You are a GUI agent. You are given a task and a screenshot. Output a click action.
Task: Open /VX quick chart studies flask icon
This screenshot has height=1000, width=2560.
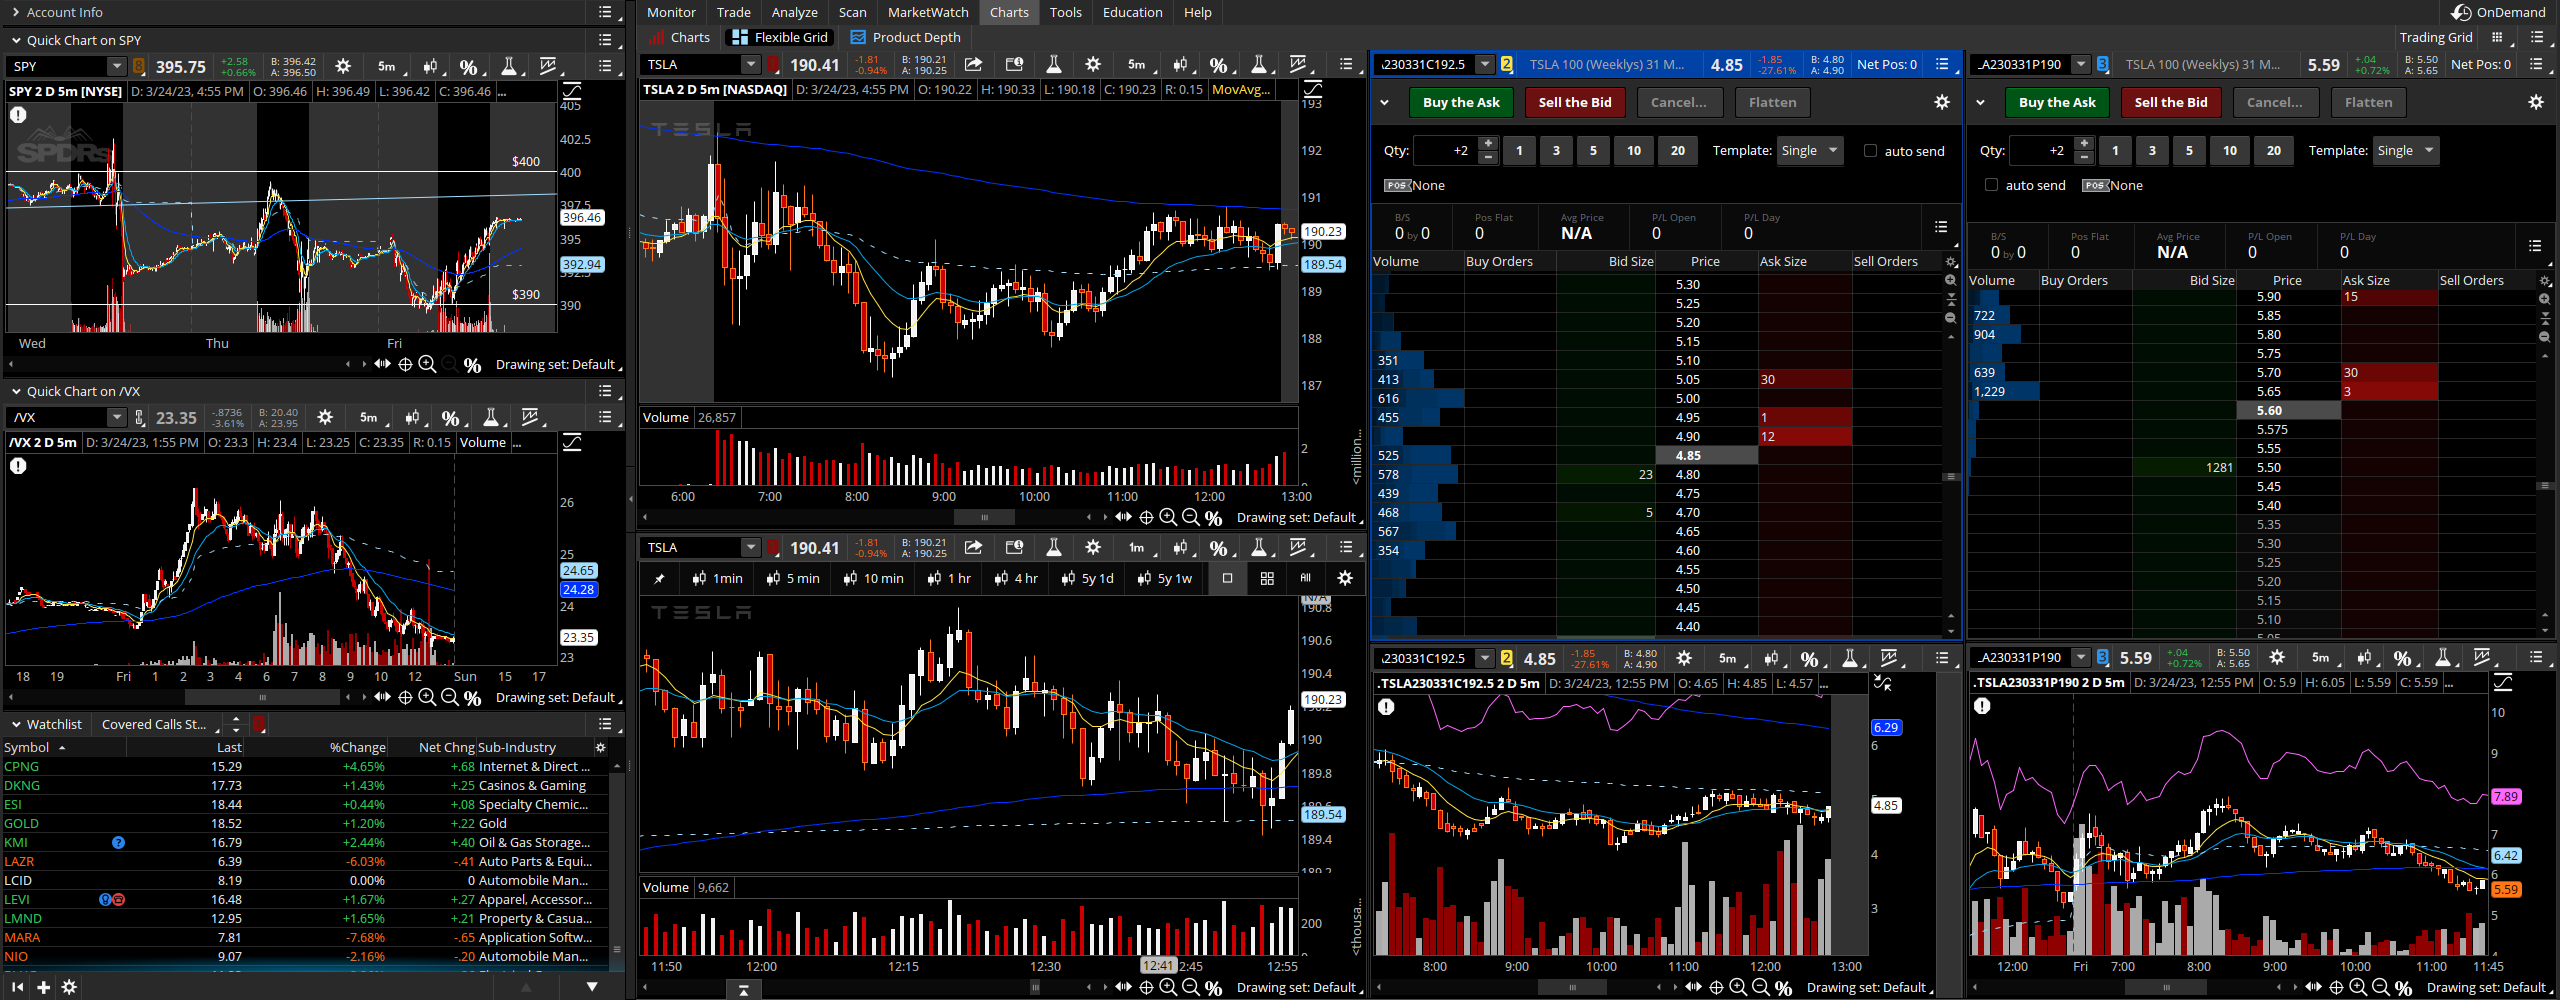coord(491,417)
